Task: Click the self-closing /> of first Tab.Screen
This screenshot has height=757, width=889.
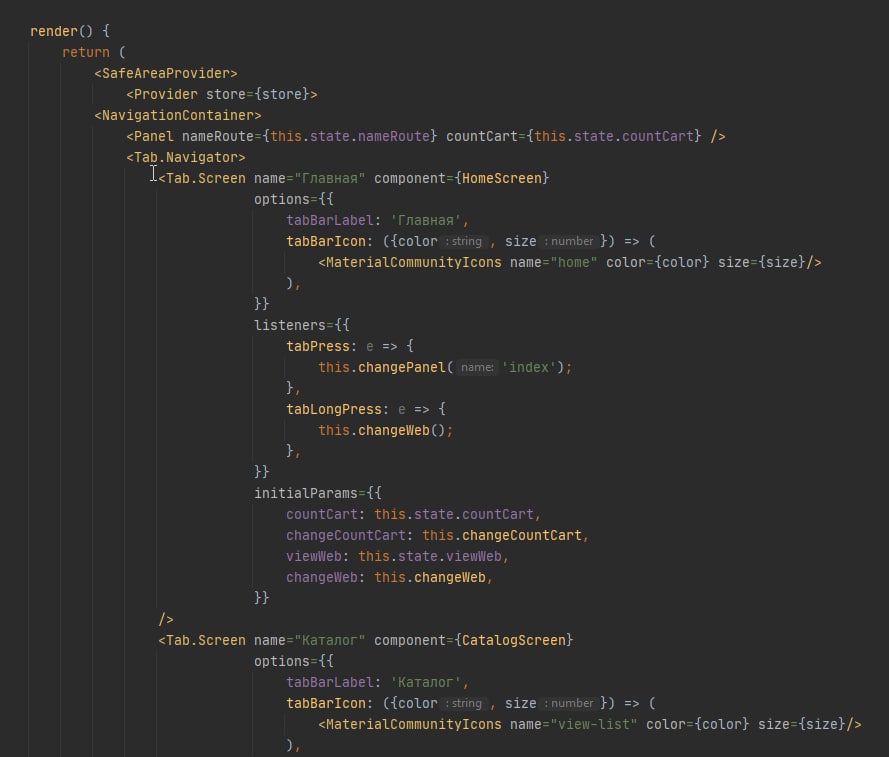Action: [x=166, y=619]
